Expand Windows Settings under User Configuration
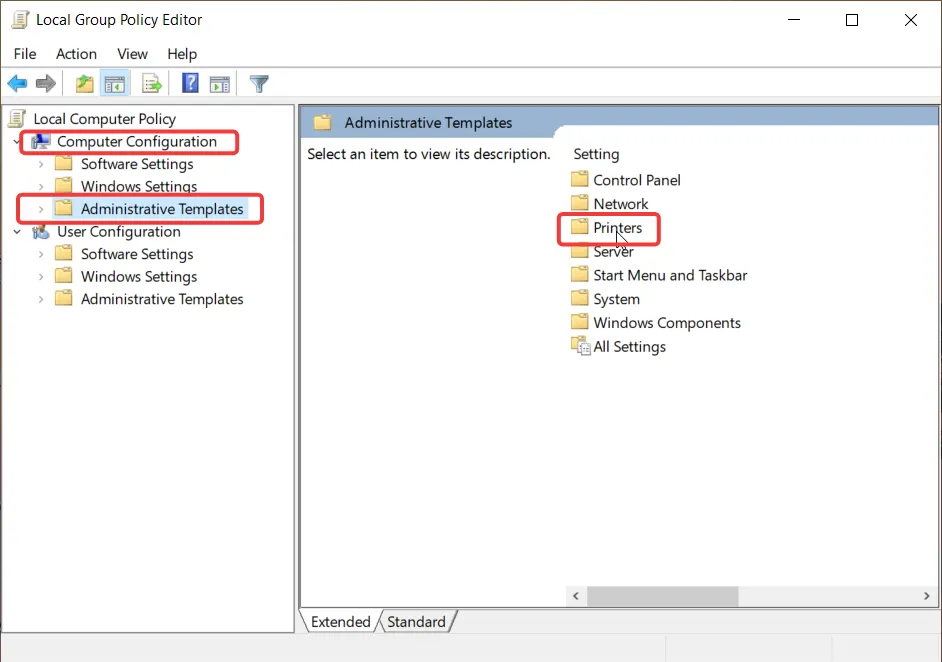Screen dimensions: 942x662 click(x=41, y=277)
